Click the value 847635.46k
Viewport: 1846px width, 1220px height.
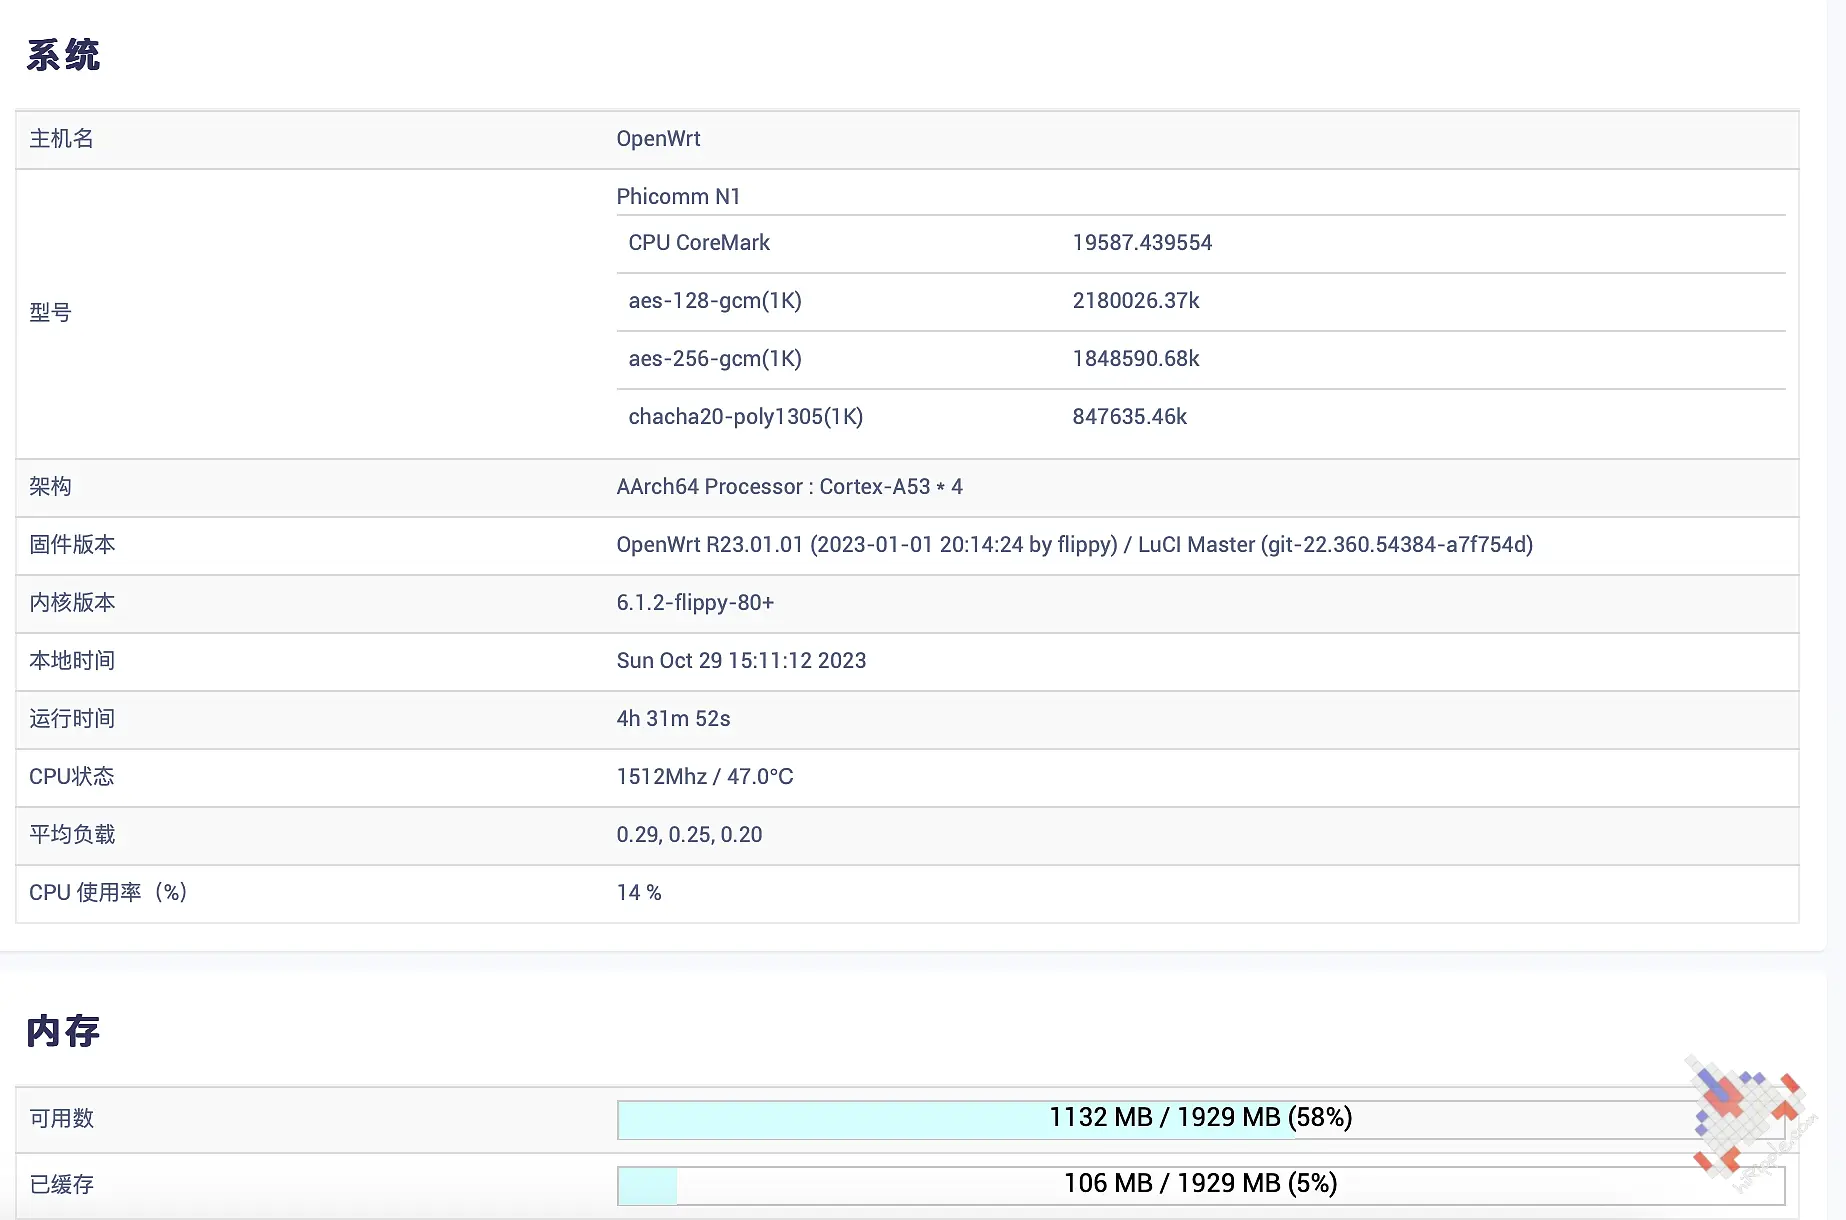tap(1129, 417)
